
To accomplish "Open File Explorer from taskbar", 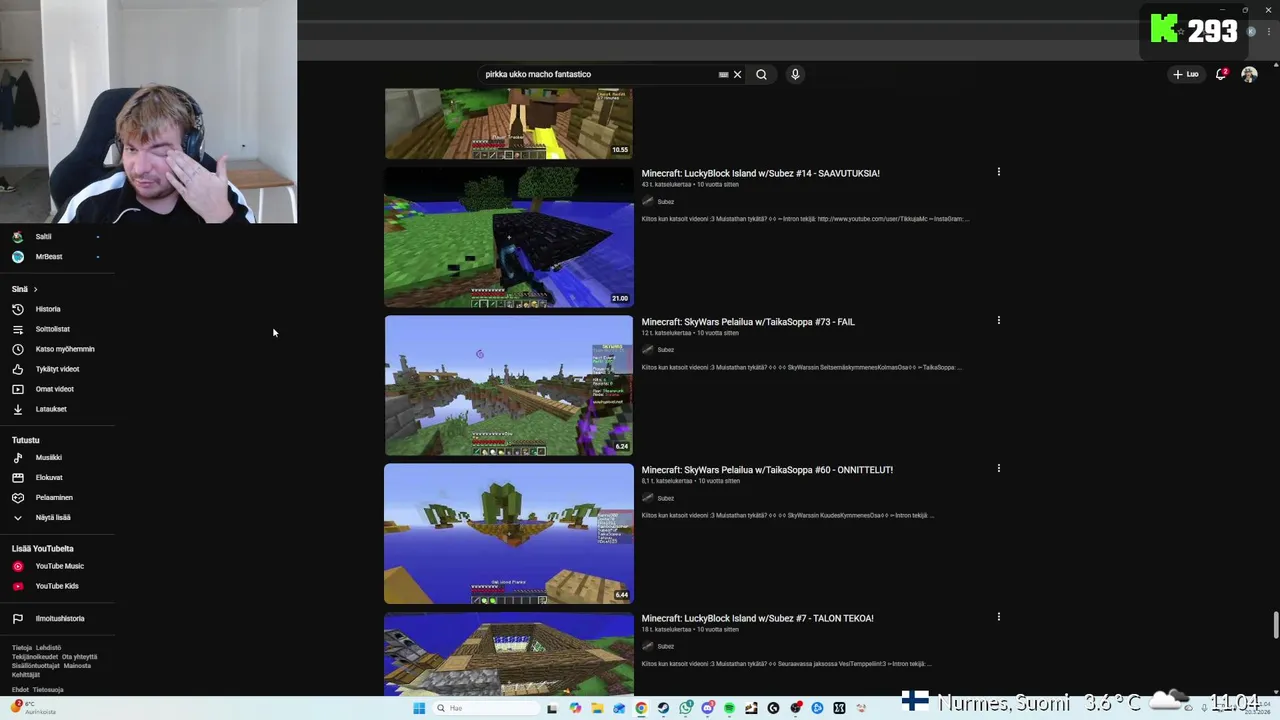I will (597, 708).
